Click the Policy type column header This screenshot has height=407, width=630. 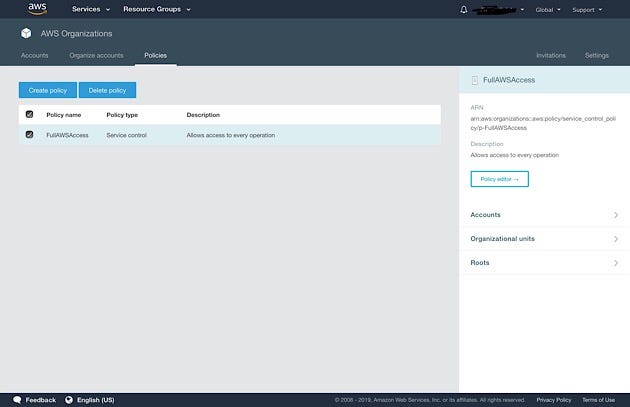coord(122,115)
